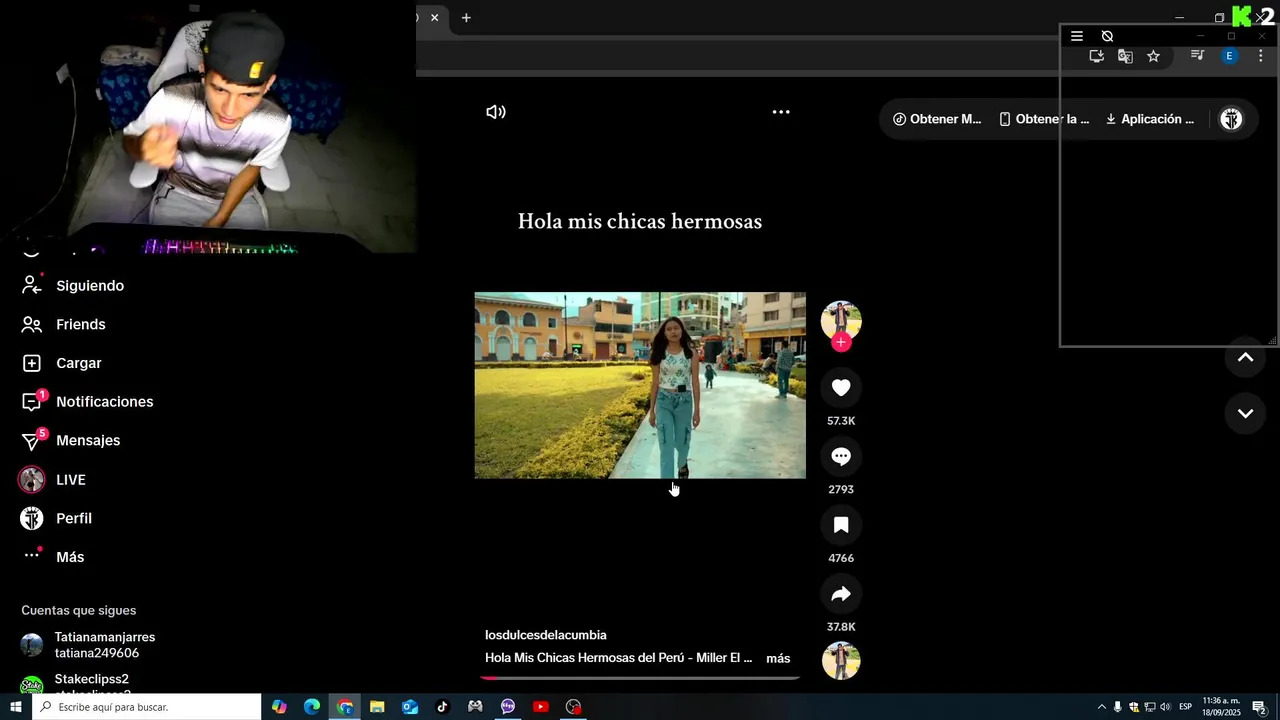Image resolution: width=1280 pixels, height=720 pixels.
Task: Open Windows Start menu
Action: (16, 707)
